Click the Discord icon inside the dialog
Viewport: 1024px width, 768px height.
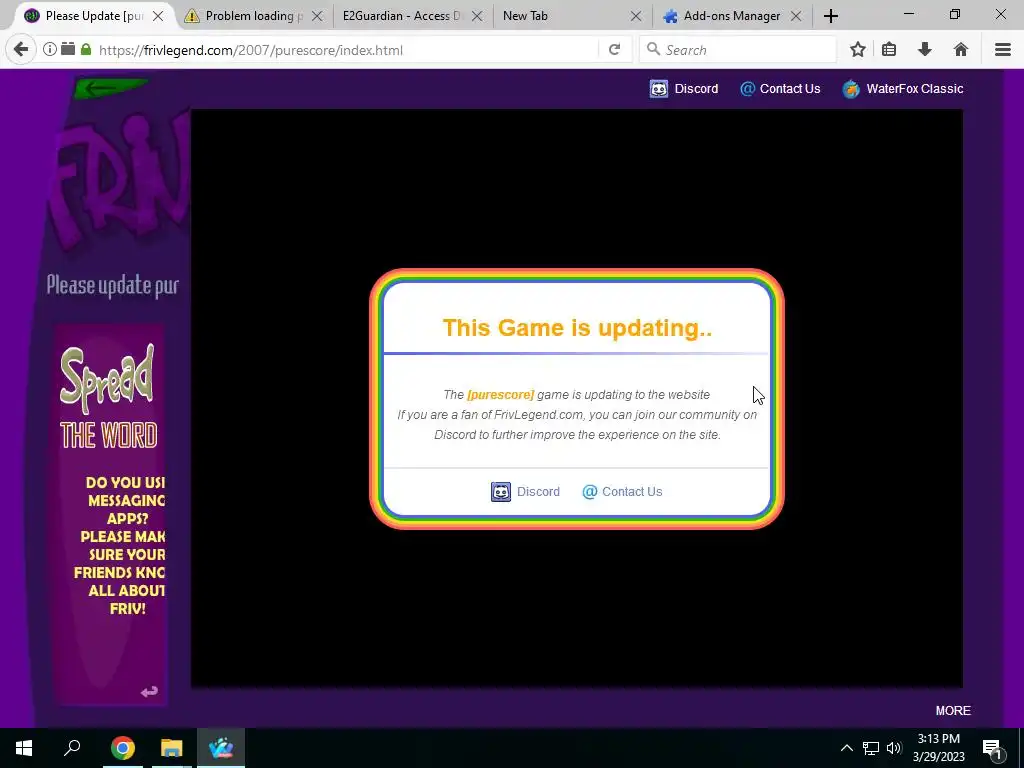tap(501, 492)
